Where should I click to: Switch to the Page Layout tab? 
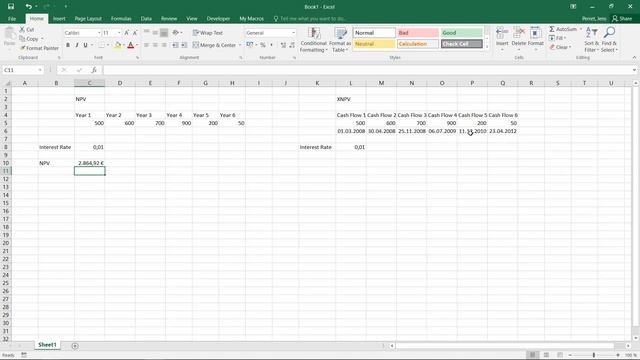(88, 19)
